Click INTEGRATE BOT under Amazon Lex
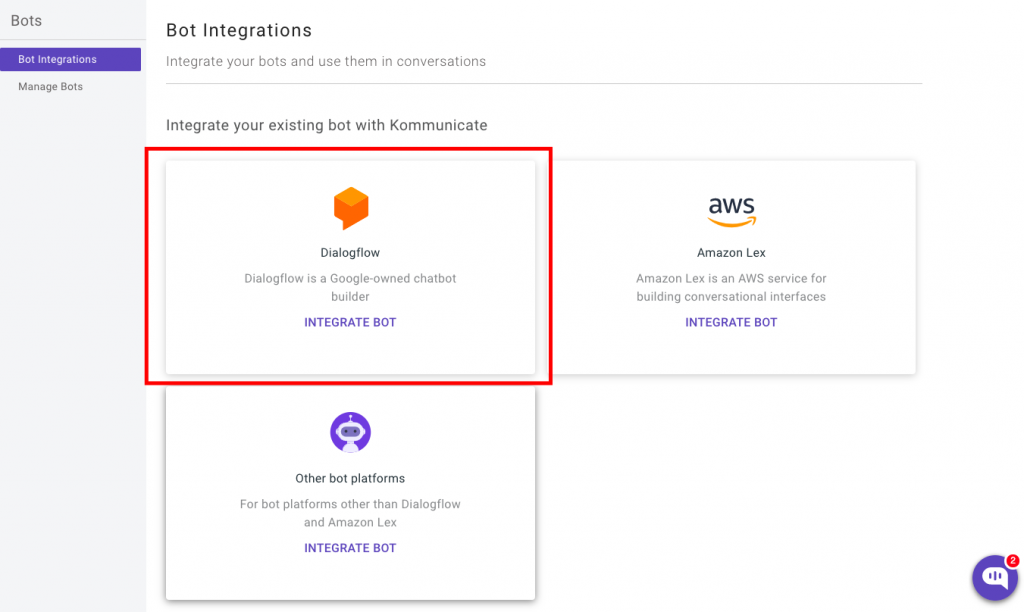1024x612 pixels. 731,322
